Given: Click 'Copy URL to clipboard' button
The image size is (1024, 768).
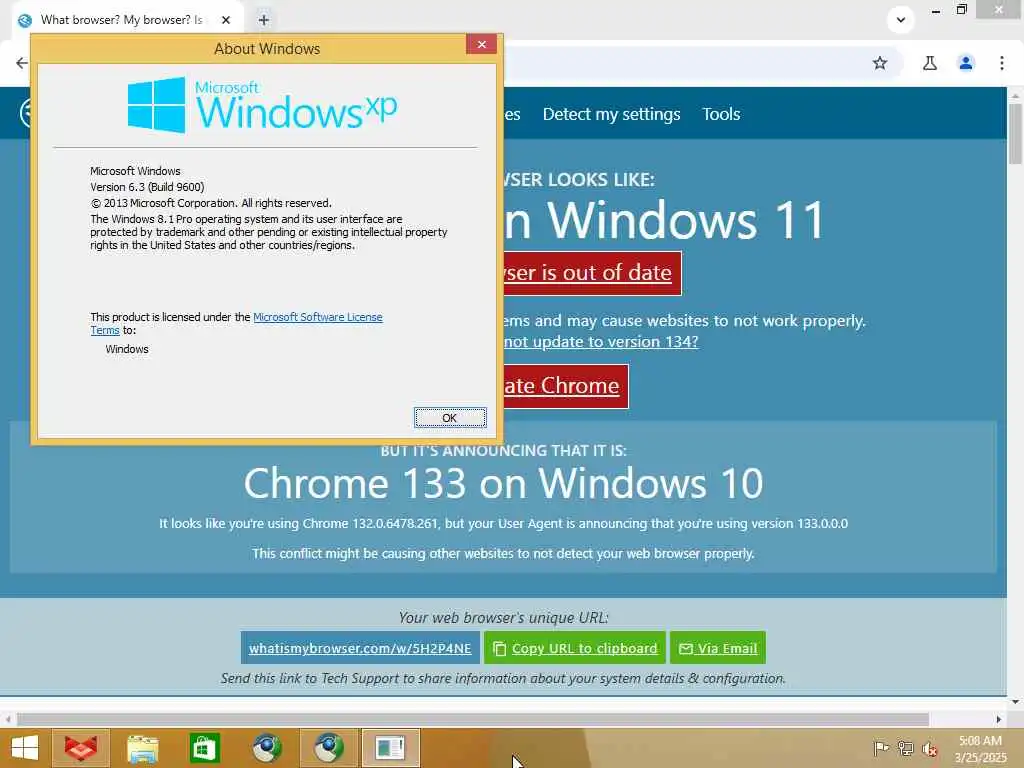Looking at the screenshot, I should pyautogui.click(x=575, y=648).
